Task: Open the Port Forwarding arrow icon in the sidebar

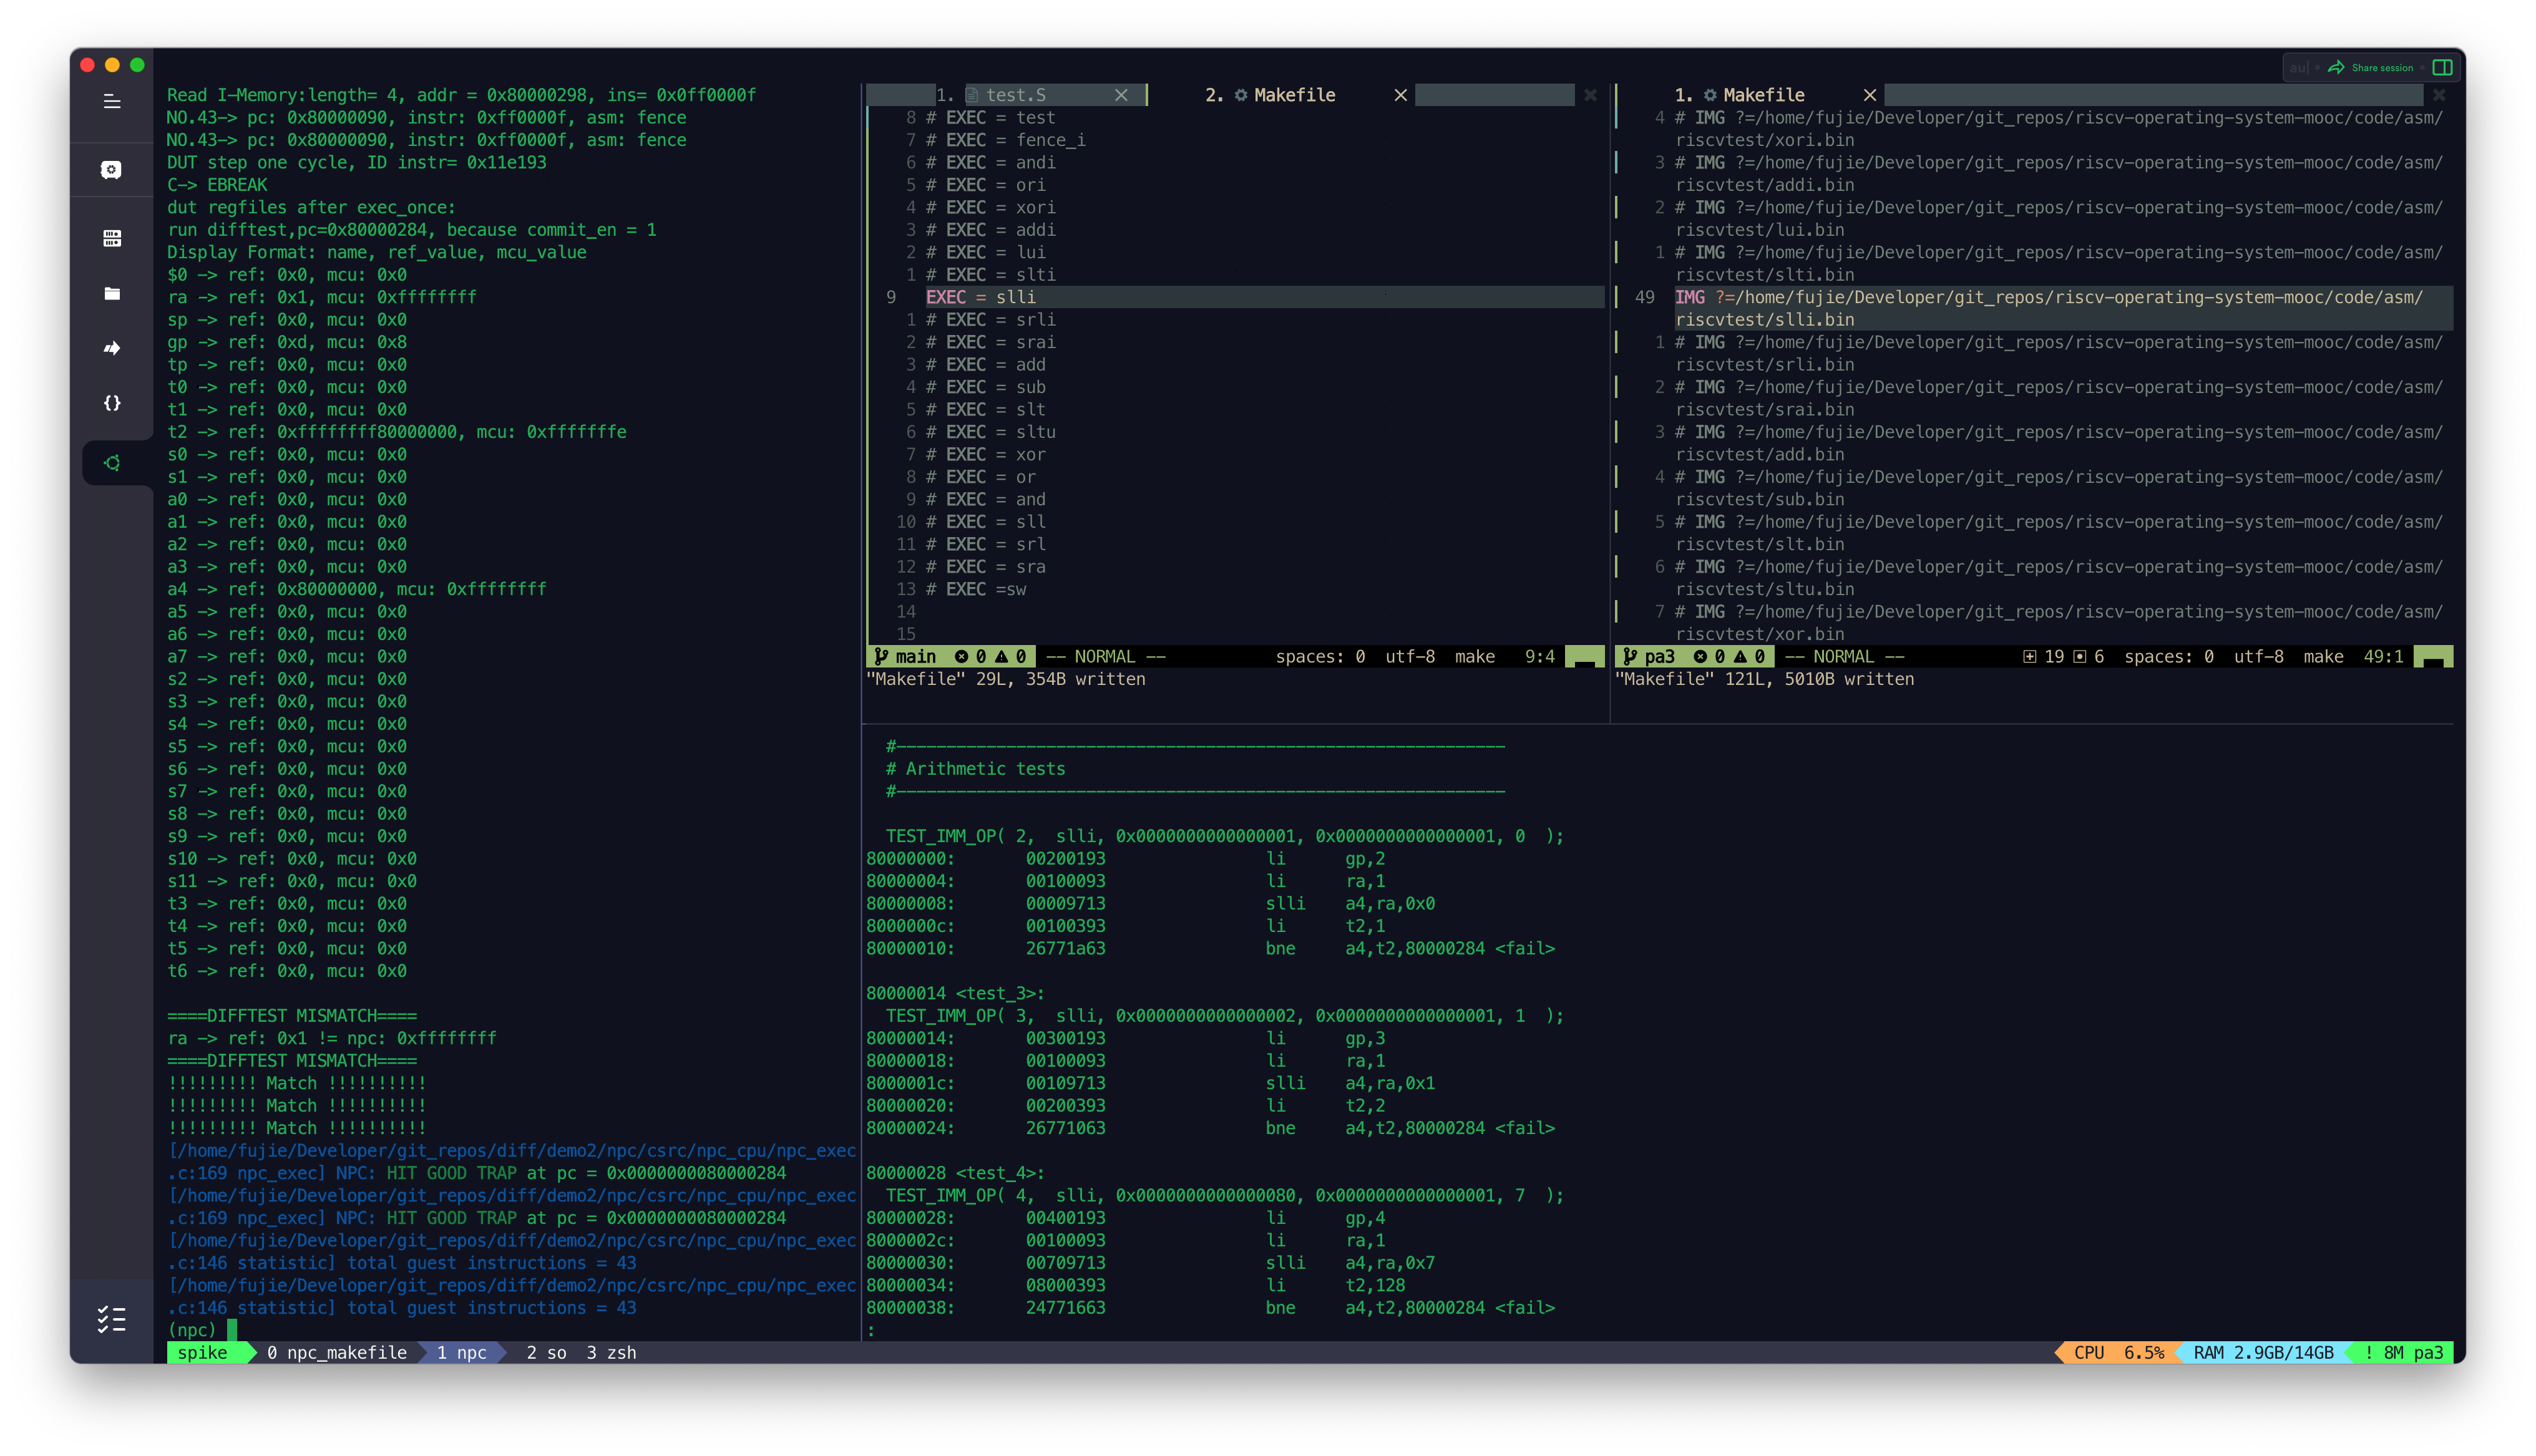Action: [112, 348]
